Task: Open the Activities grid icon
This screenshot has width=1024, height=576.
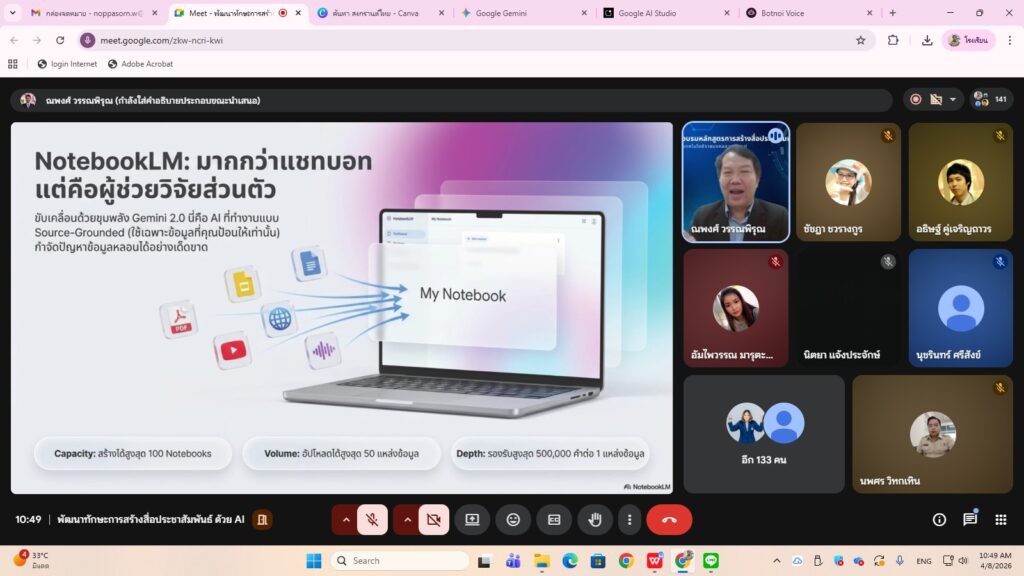Action: pyautogui.click(x=1001, y=520)
